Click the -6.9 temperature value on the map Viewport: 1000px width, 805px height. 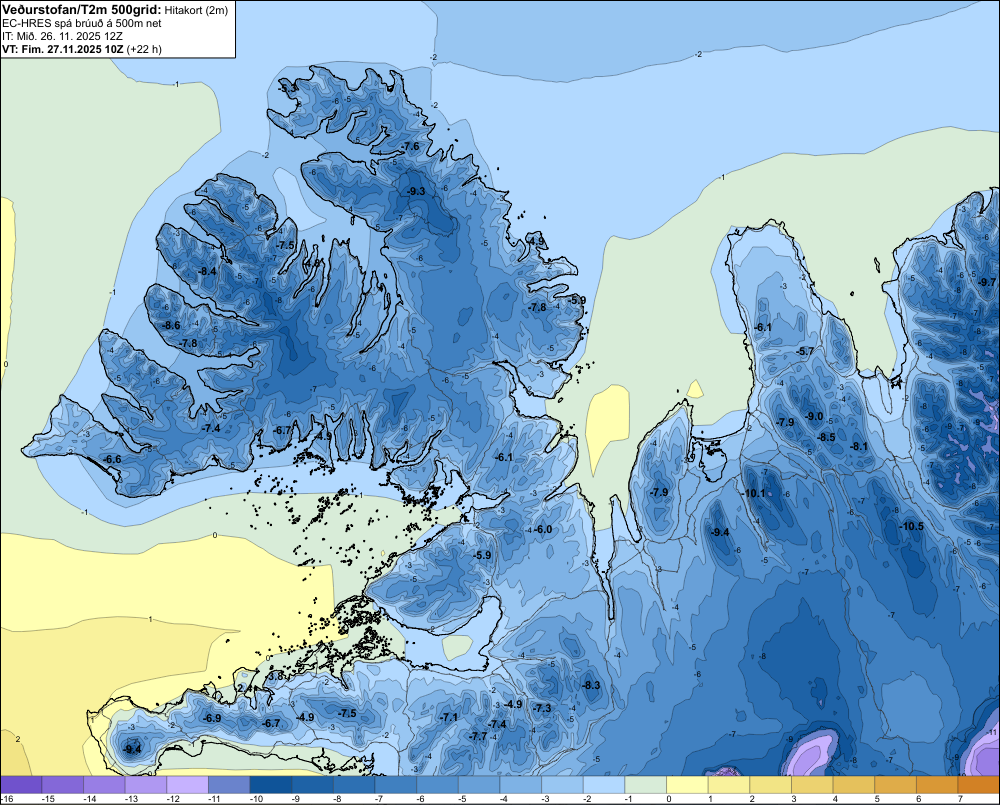point(212,718)
